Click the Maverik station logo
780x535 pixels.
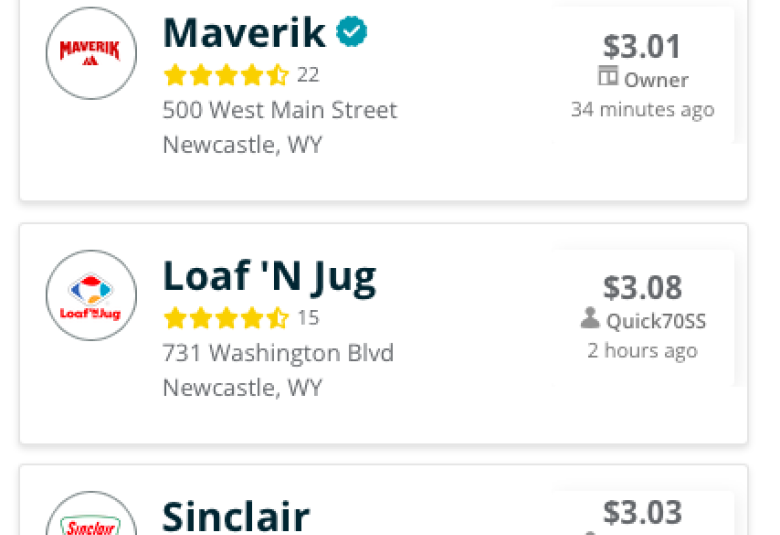pos(92,53)
